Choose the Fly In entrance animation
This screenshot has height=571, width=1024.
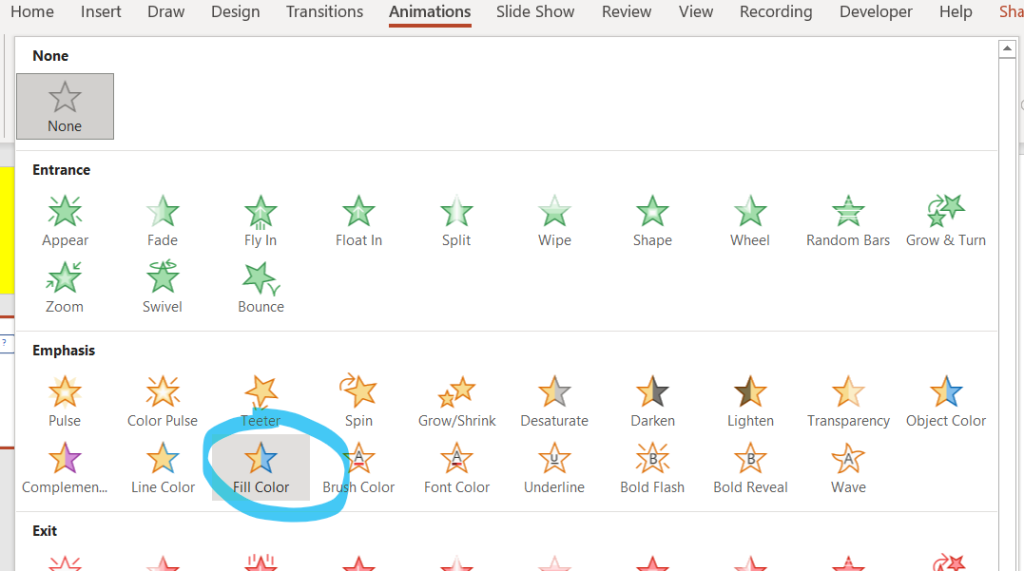tap(260, 221)
